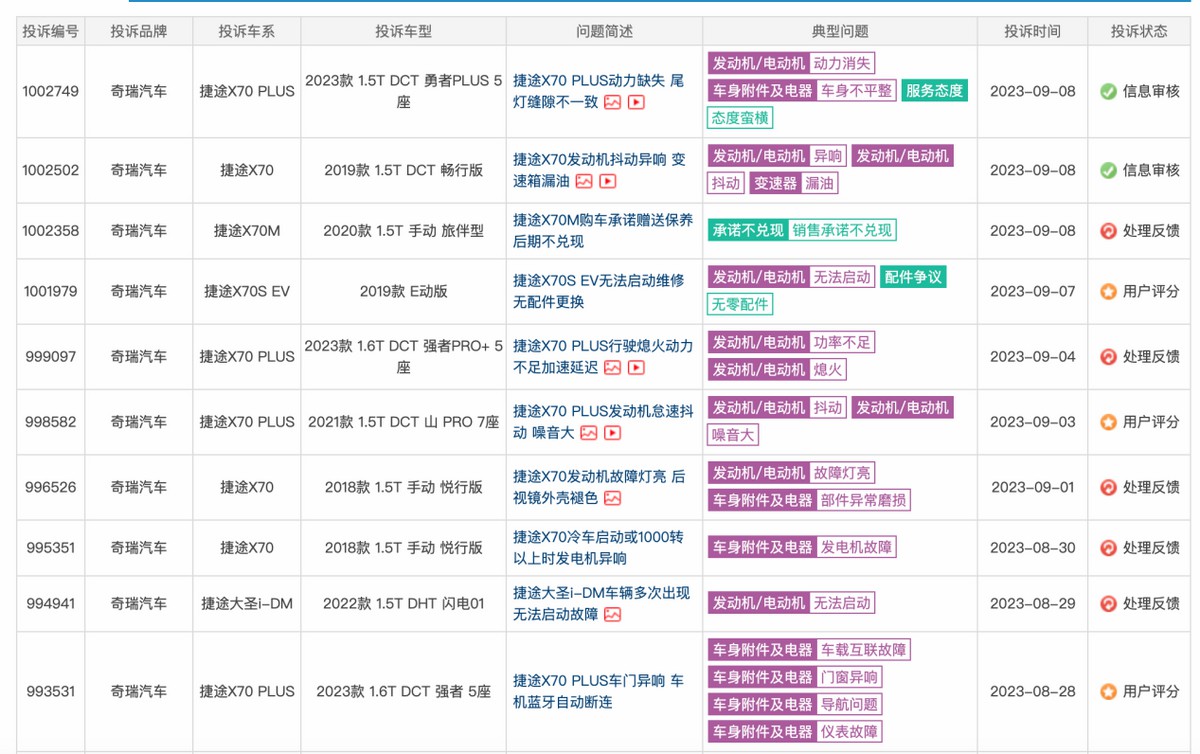The height and width of the screenshot is (754, 1200).
Task: Open the image icon for complaint 996526
Action: 612,498
